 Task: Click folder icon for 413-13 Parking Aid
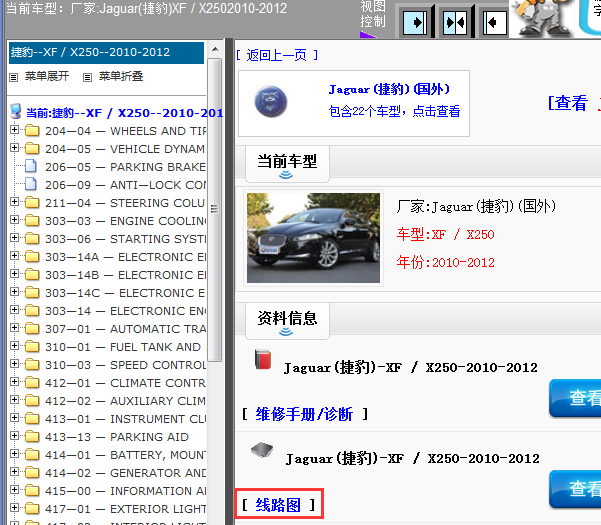(32, 437)
